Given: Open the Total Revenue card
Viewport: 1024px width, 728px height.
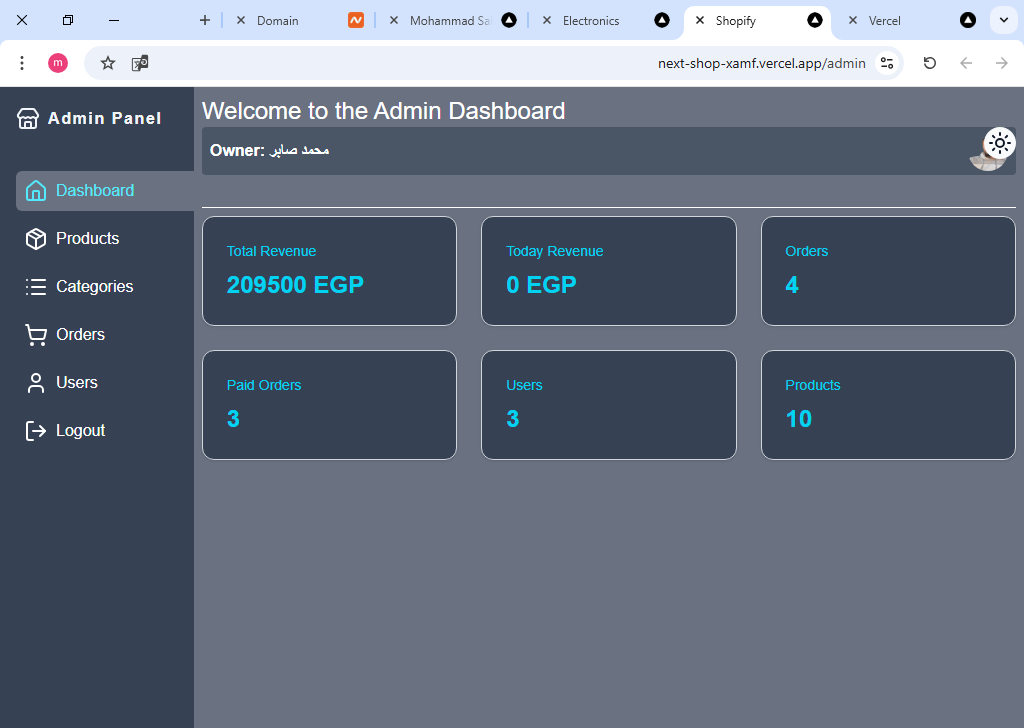Looking at the screenshot, I should coord(329,271).
